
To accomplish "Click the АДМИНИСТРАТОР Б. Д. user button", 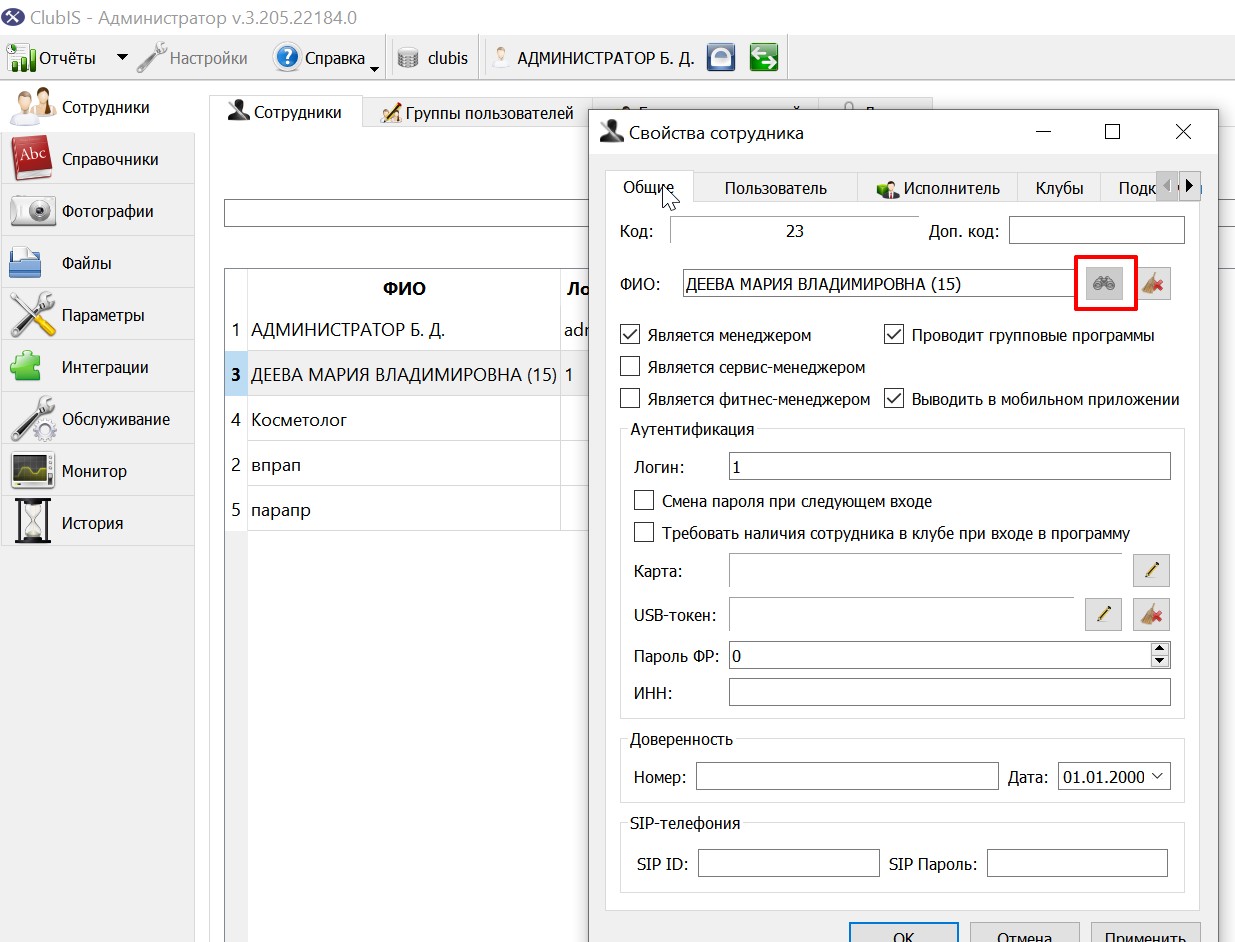I will click(593, 58).
